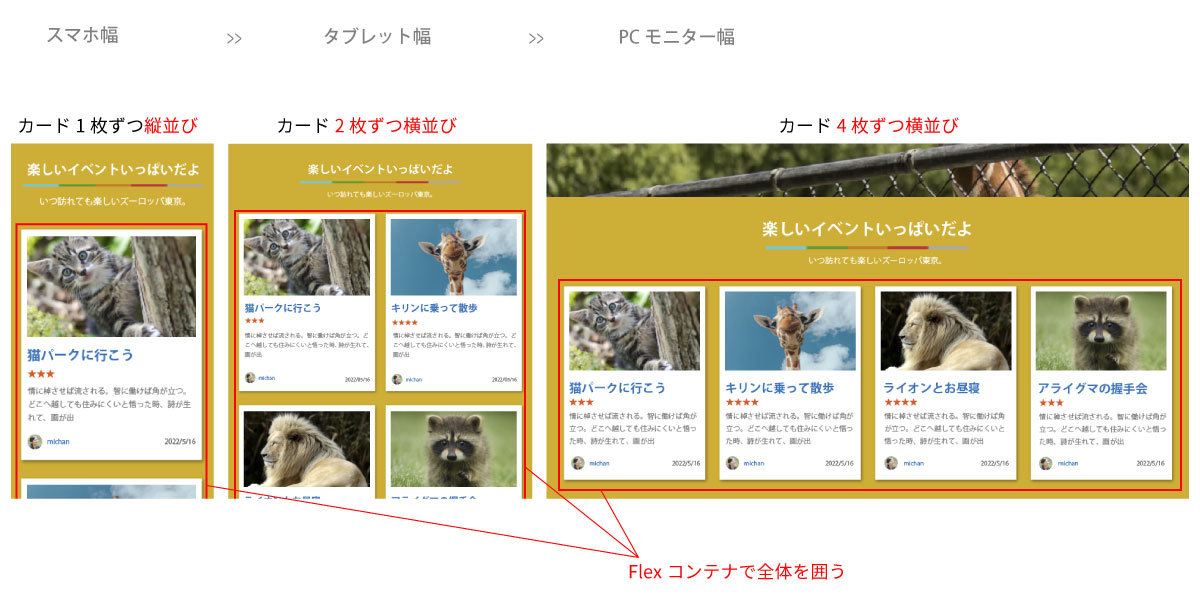The image size is (1200, 600).
Task: Click star rating in PC 猫パークに行こう card
Action: click(582, 402)
